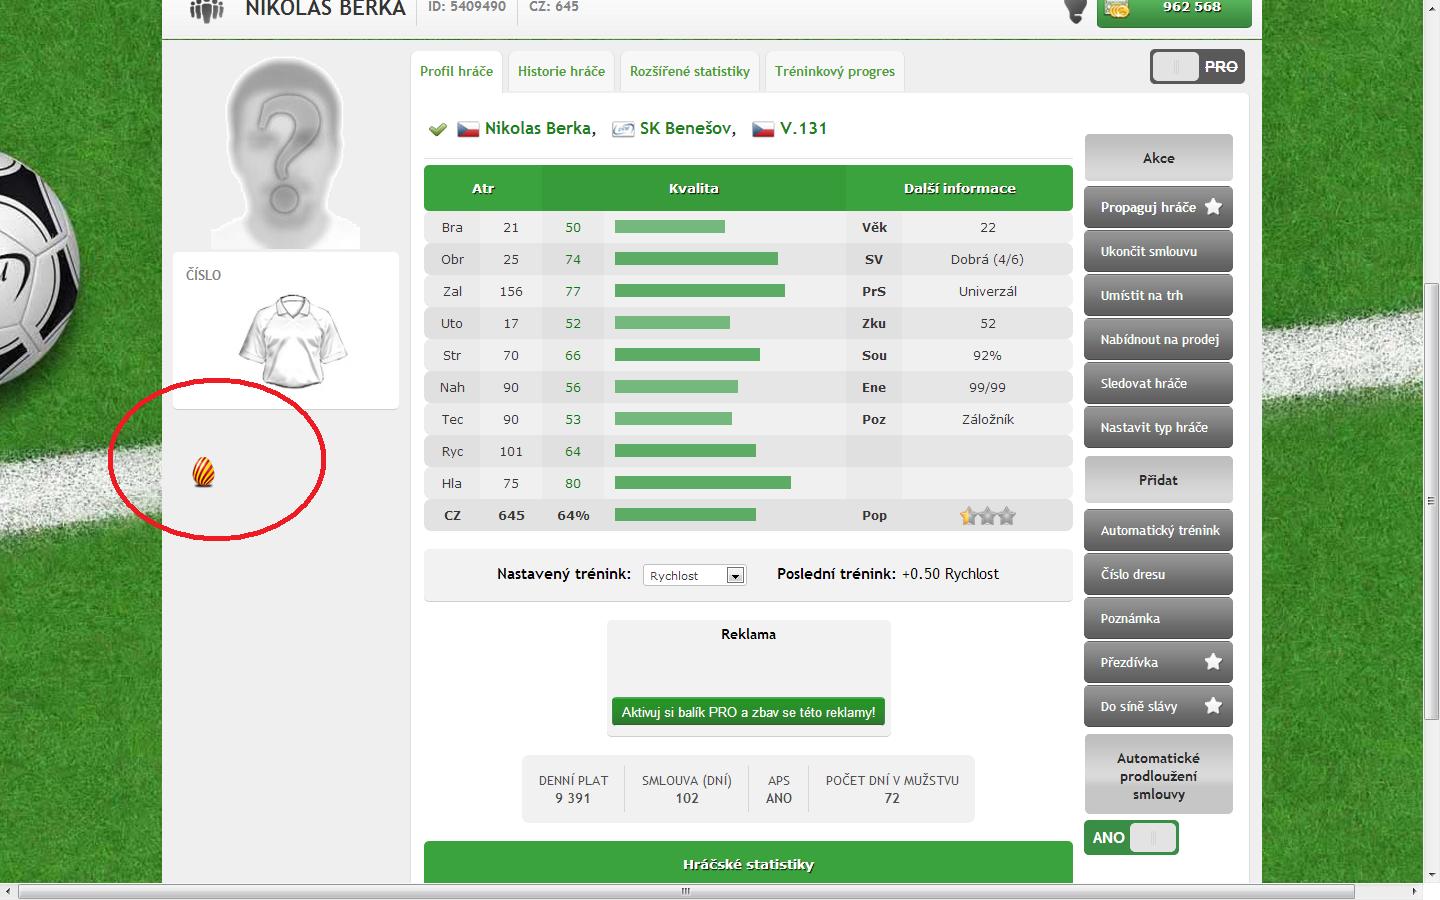1440x900 pixels.
Task: Toggle the PRO switch
Action: [1197, 67]
